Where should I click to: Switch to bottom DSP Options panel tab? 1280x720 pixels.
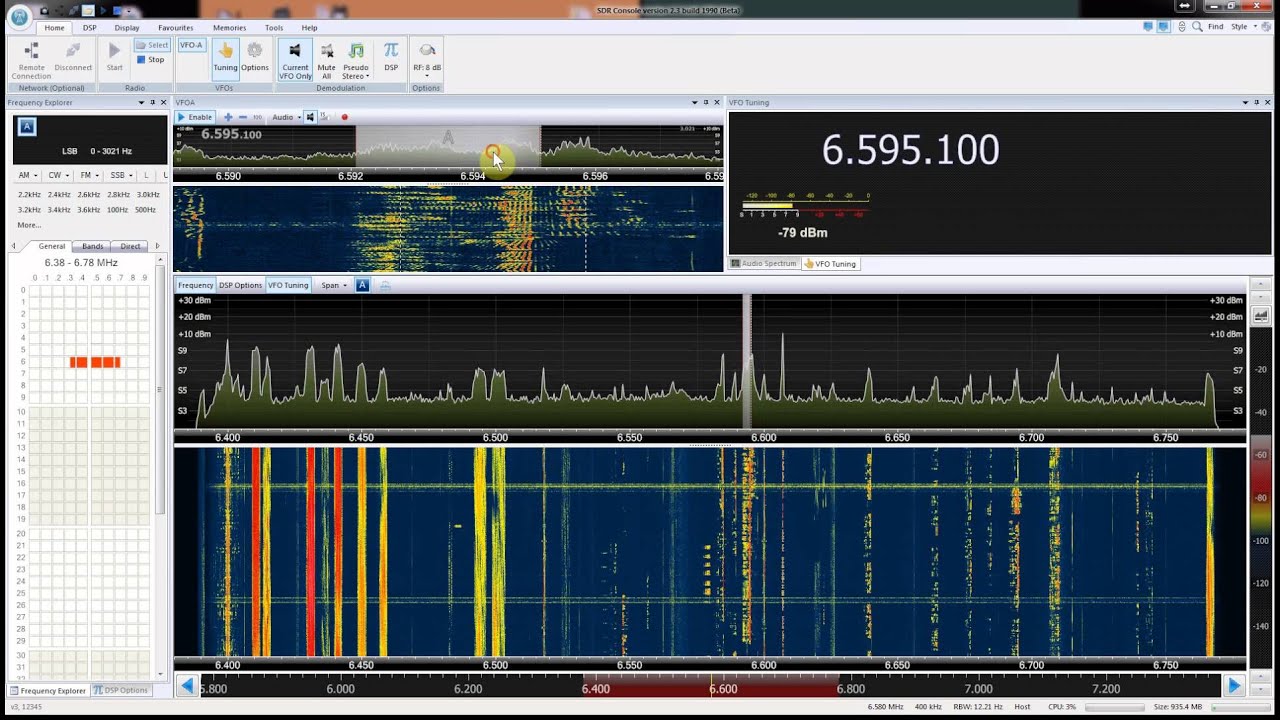pos(121,690)
